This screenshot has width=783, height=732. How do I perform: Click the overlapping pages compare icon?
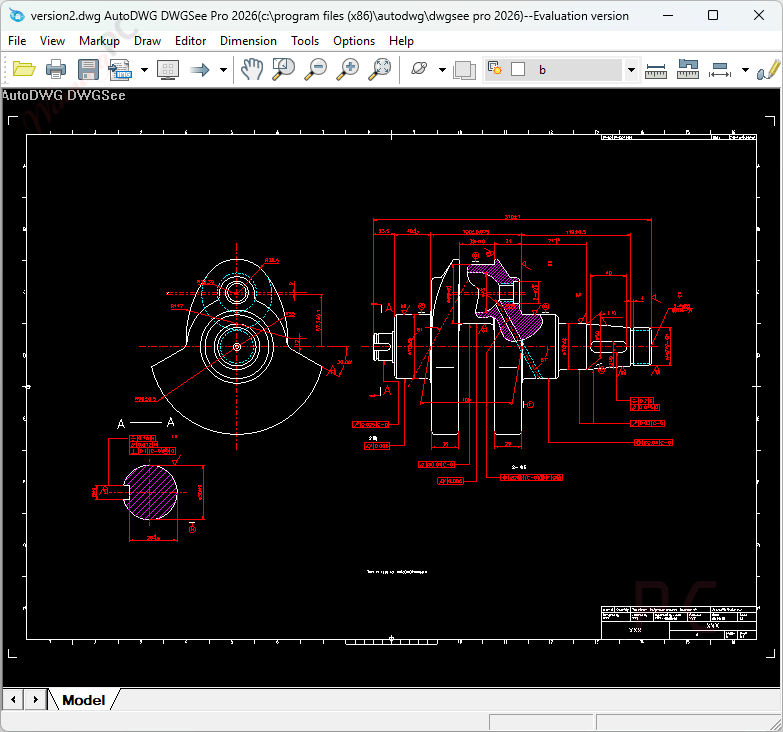[464, 70]
